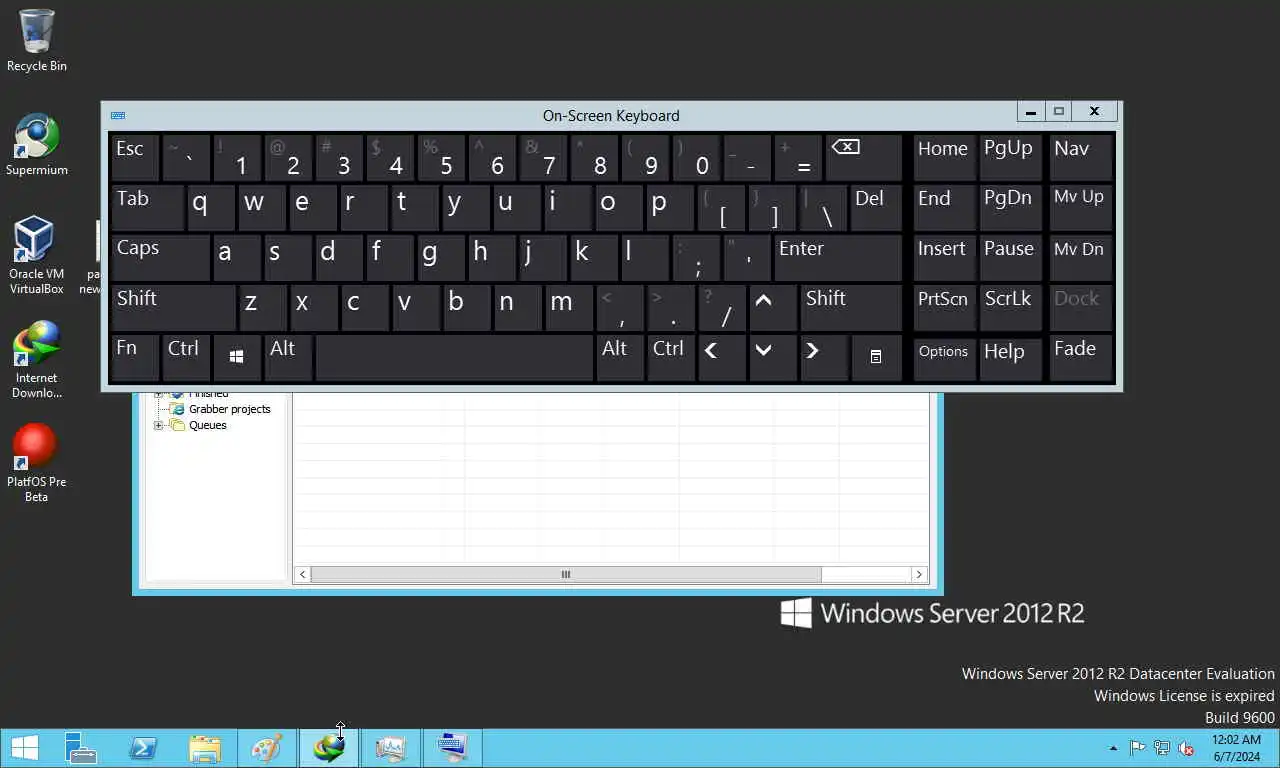
Task: Expand the Queues tree node
Action: (x=158, y=426)
